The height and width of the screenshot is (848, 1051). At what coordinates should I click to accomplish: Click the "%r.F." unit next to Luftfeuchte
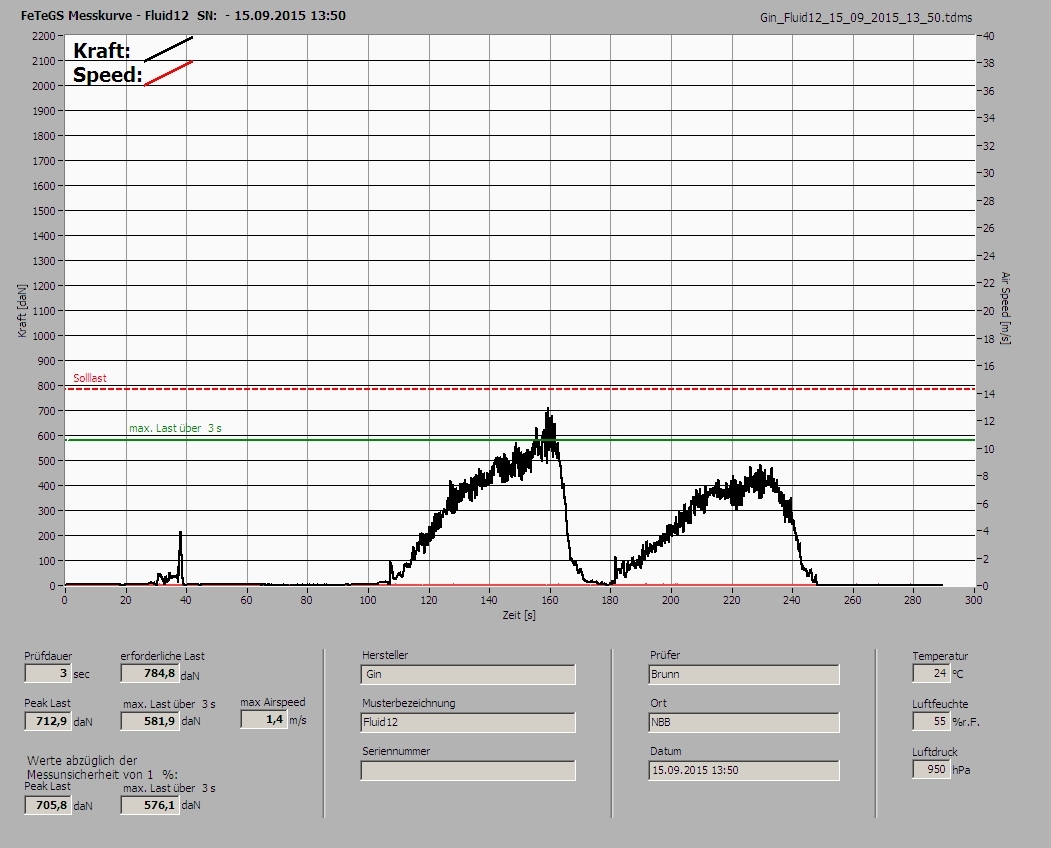[x=965, y=722]
